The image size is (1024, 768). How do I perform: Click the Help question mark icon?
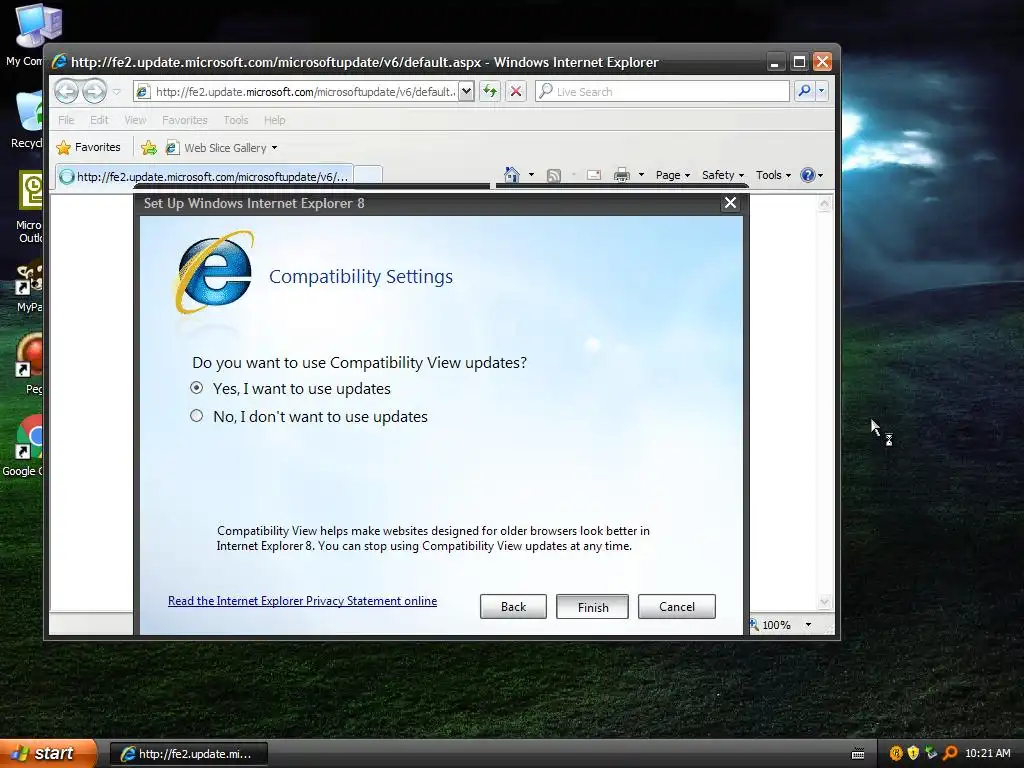pos(808,175)
